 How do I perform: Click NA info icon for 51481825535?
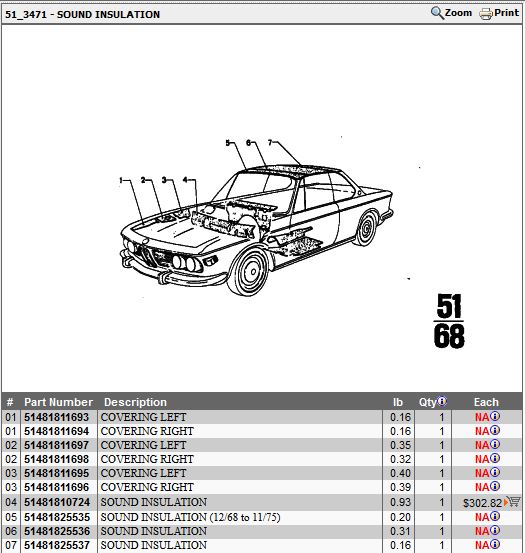click(495, 516)
